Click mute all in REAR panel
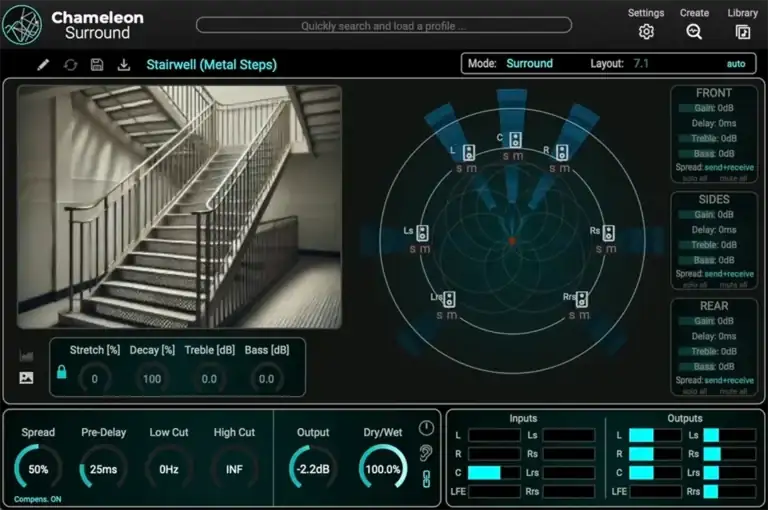Viewport: 768px width, 510px height. tap(733, 391)
